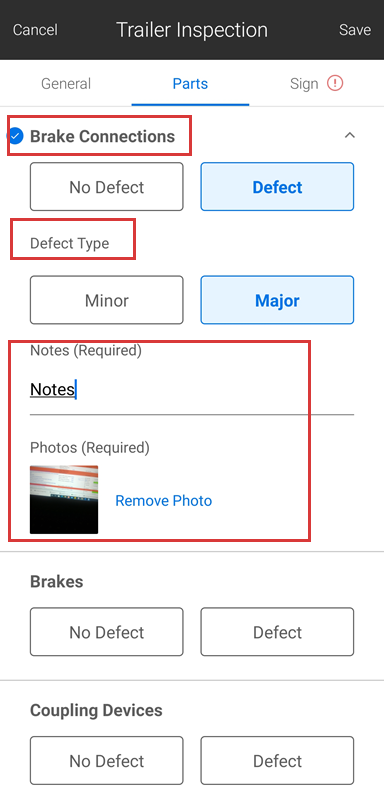Tap the Brake Connections section header
385x802 pixels.
(102, 137)
